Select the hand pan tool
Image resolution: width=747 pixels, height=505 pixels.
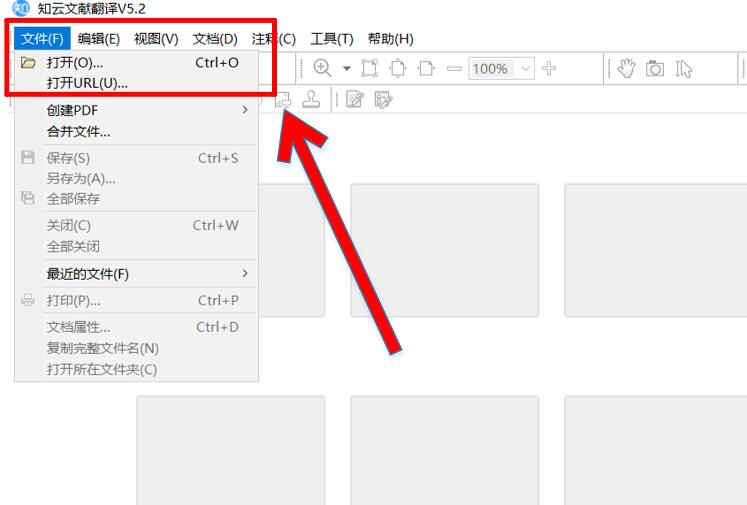coord(626,68)
